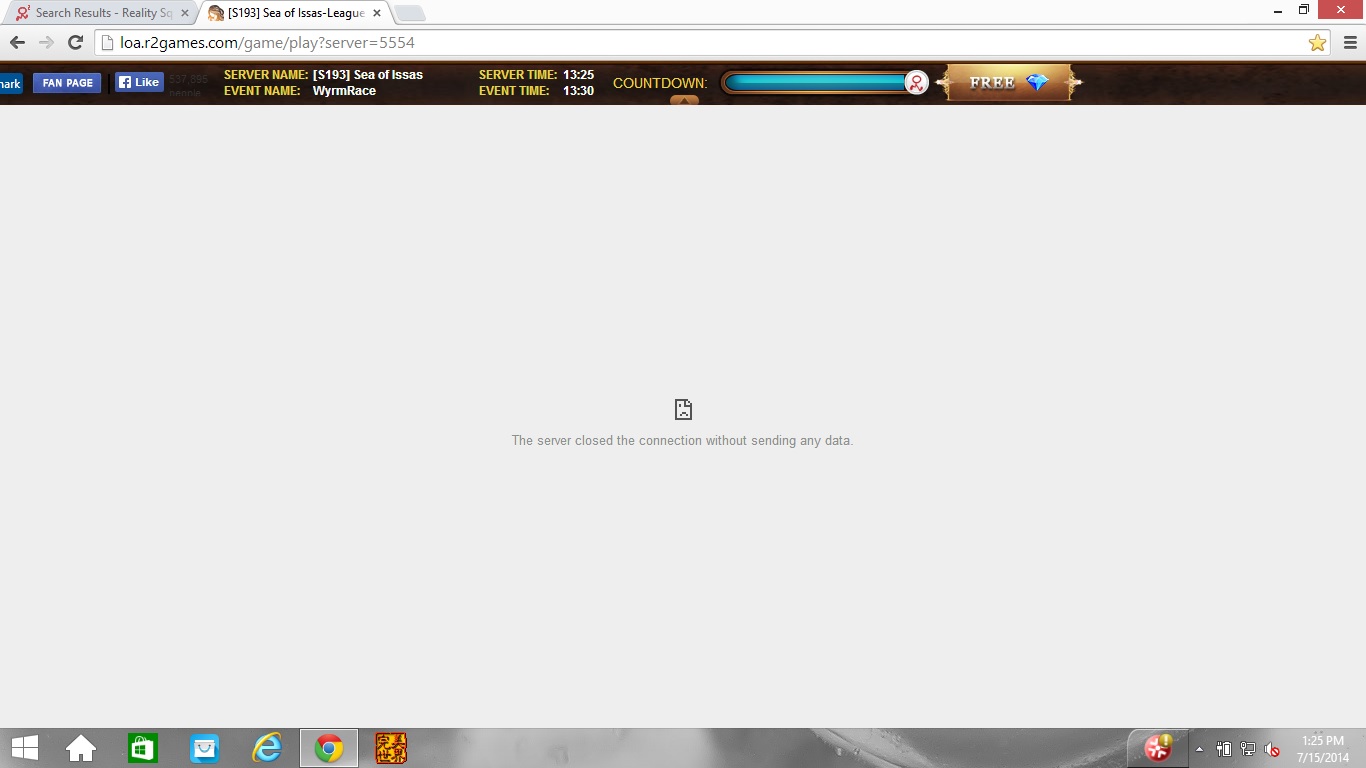The height and width of the screenshot is (768, 1366).
Task: Switch to the Search Results tab
Action: 100,13
